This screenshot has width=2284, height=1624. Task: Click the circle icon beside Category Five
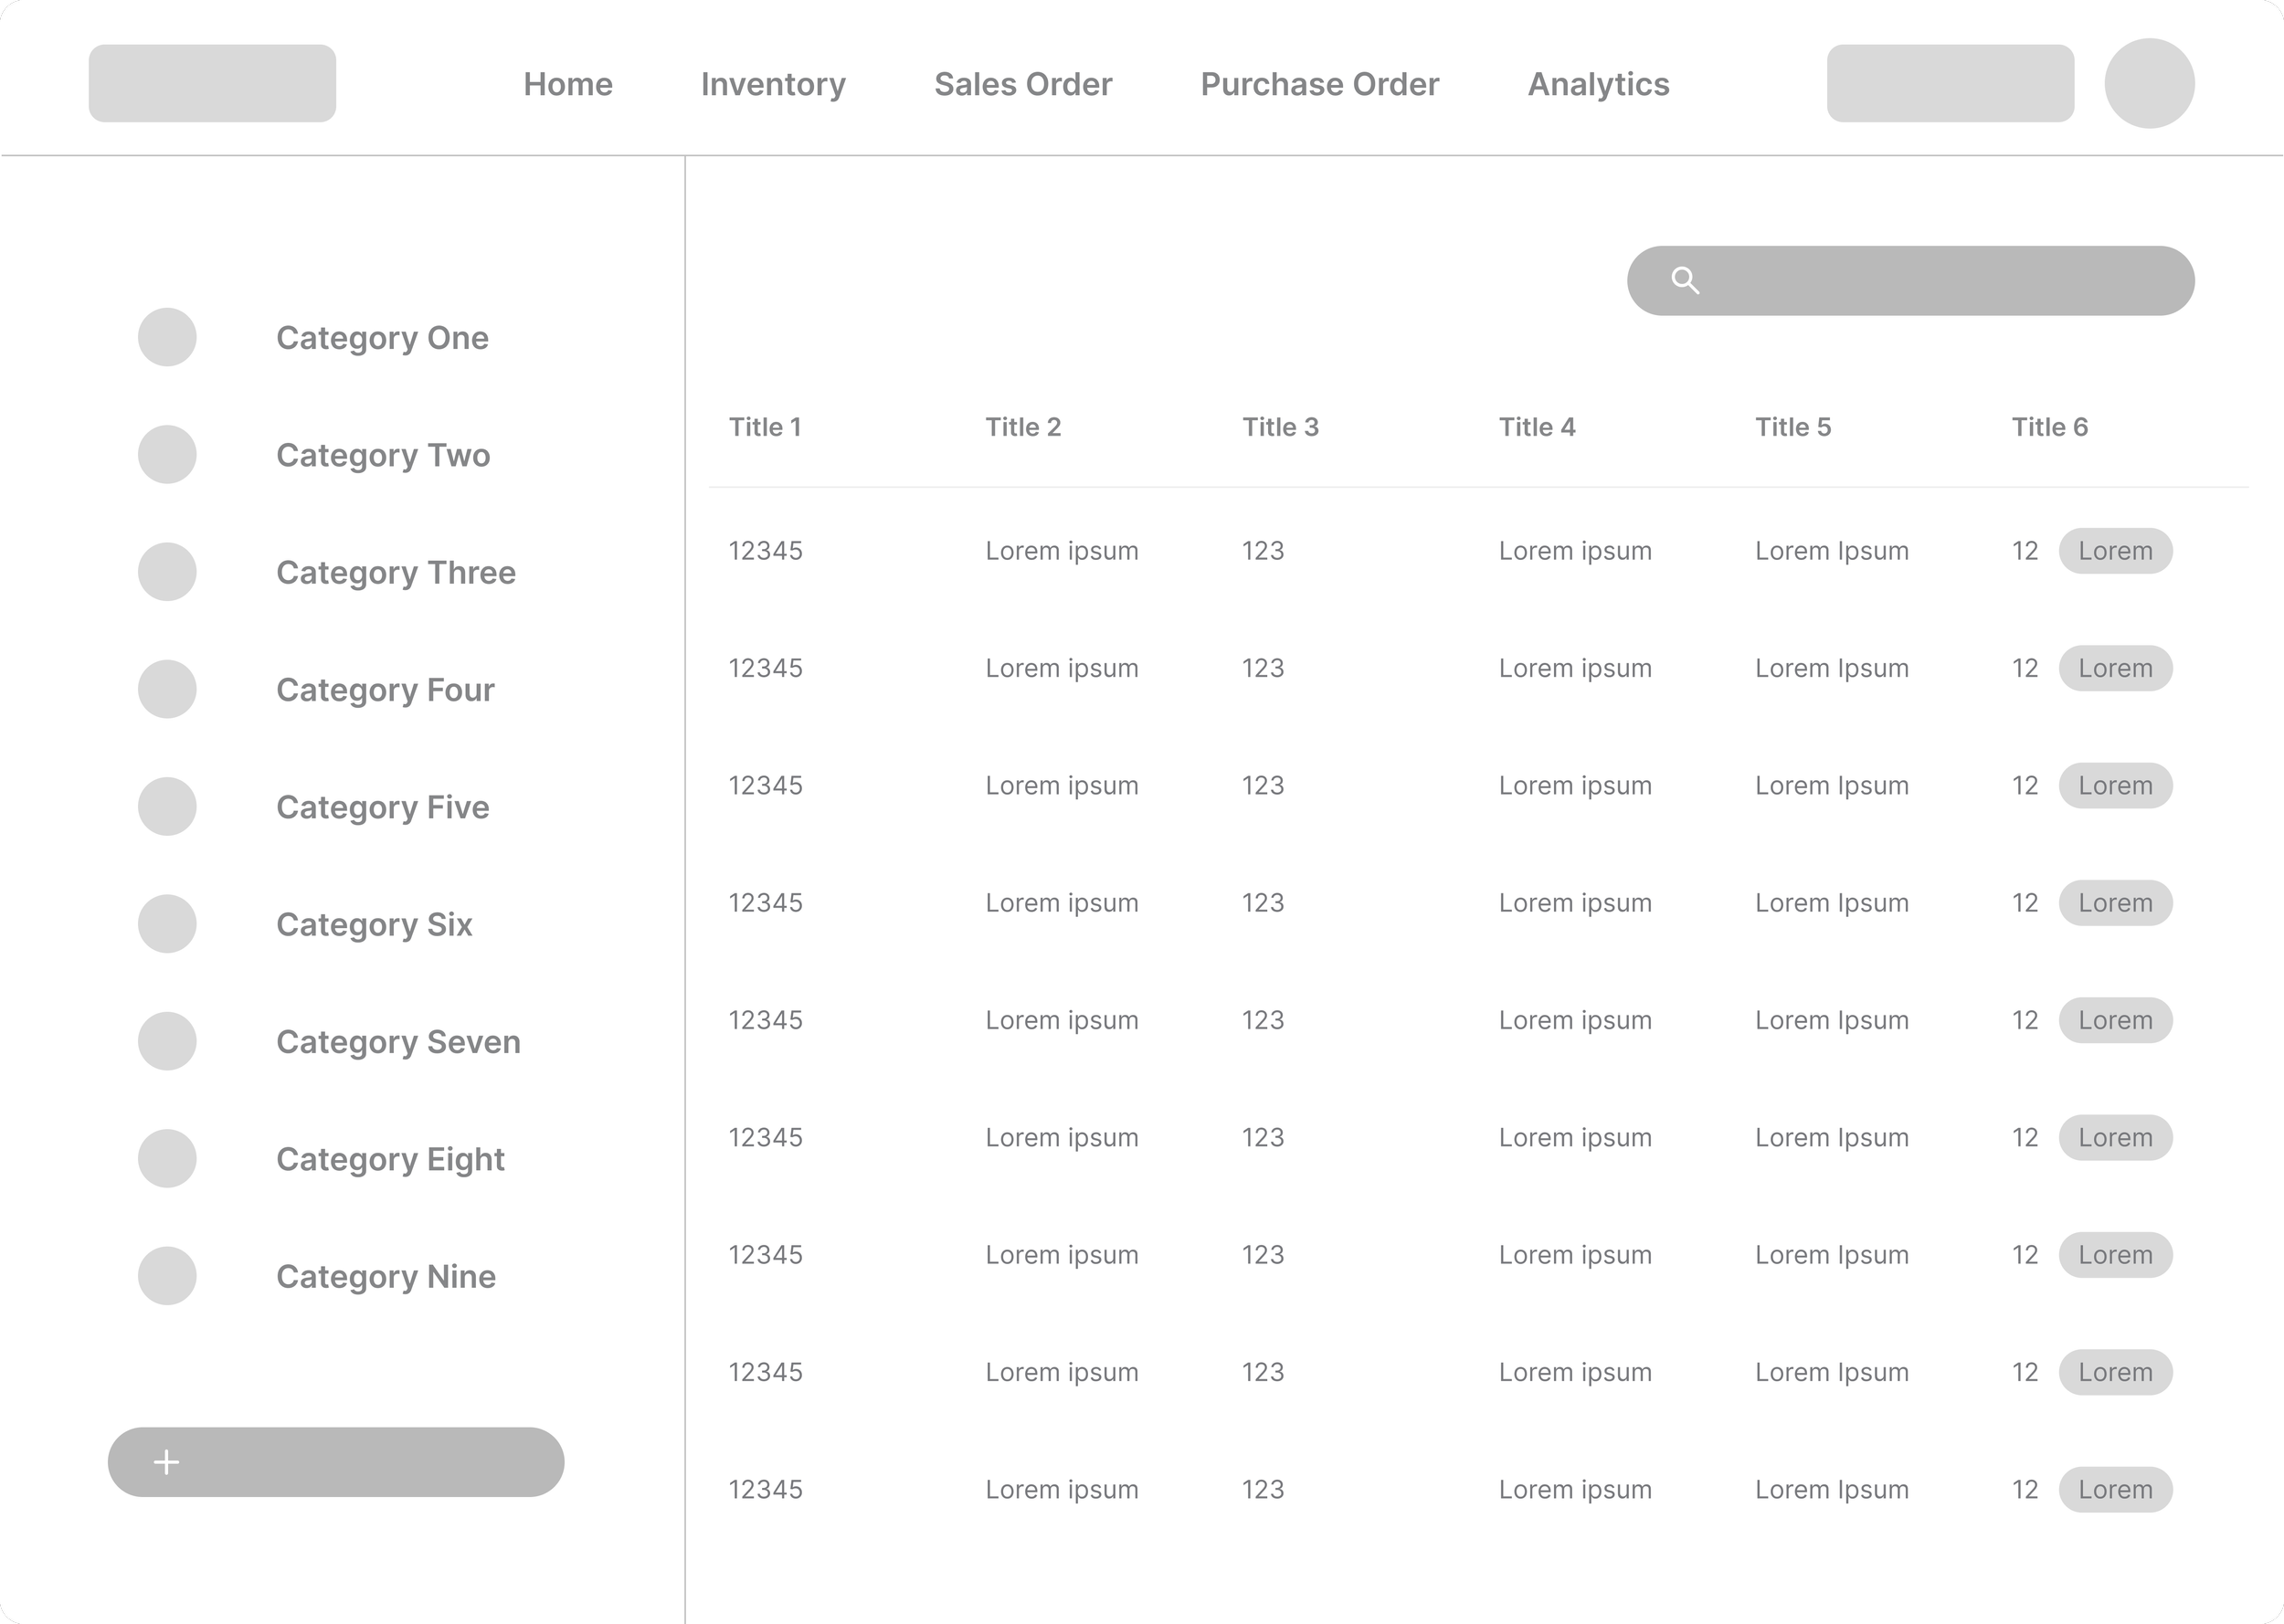(x=167, y=807)
